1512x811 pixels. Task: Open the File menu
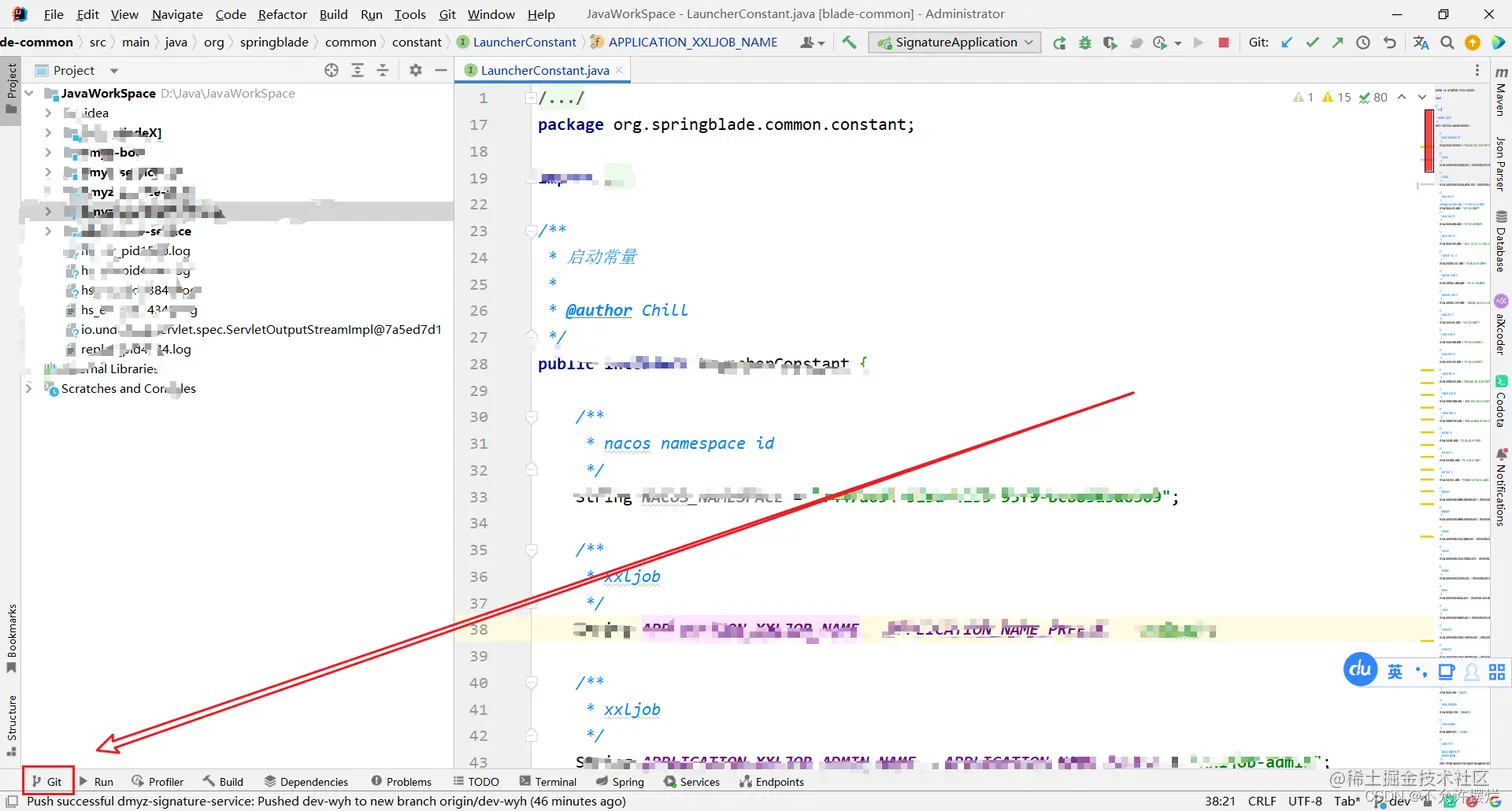[53, 14]
